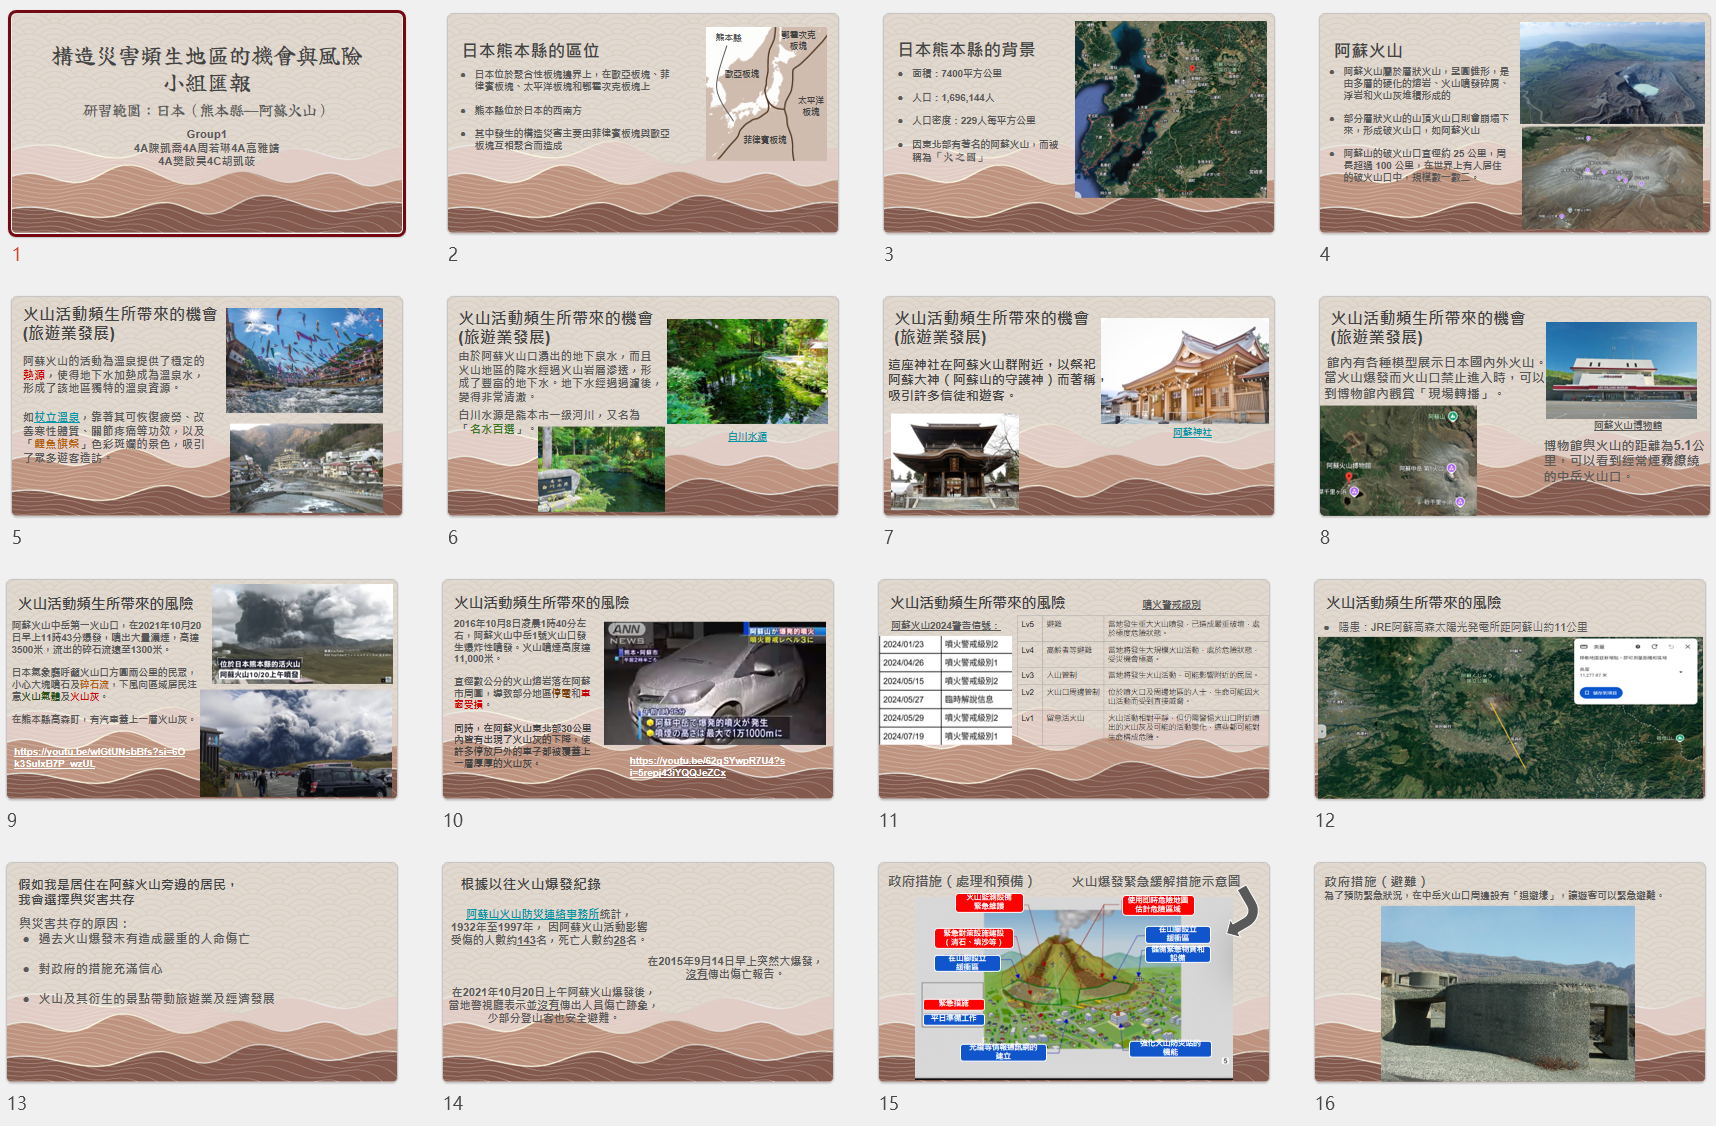This screenshot has height=1126, width=1716.
Task: Click the 2024 warning table on slide 11
Action: (x=944, y=690)
